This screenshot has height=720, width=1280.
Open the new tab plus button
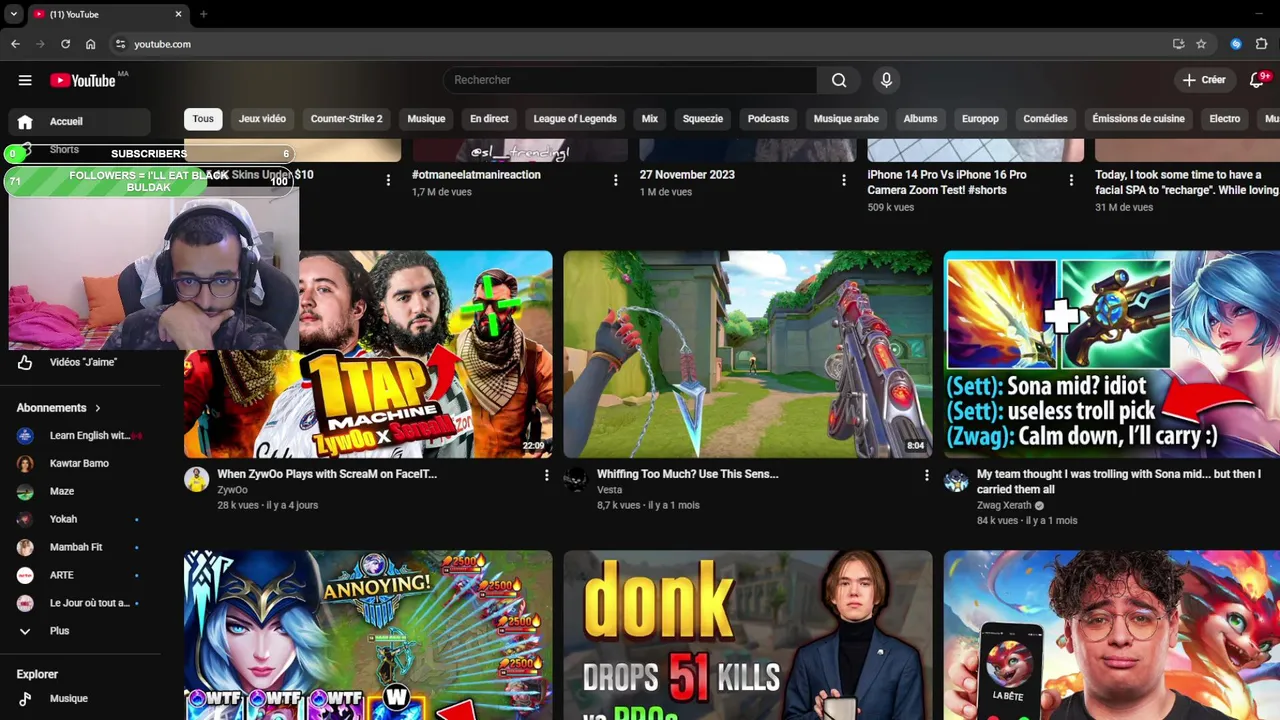(x=203, y=14)
